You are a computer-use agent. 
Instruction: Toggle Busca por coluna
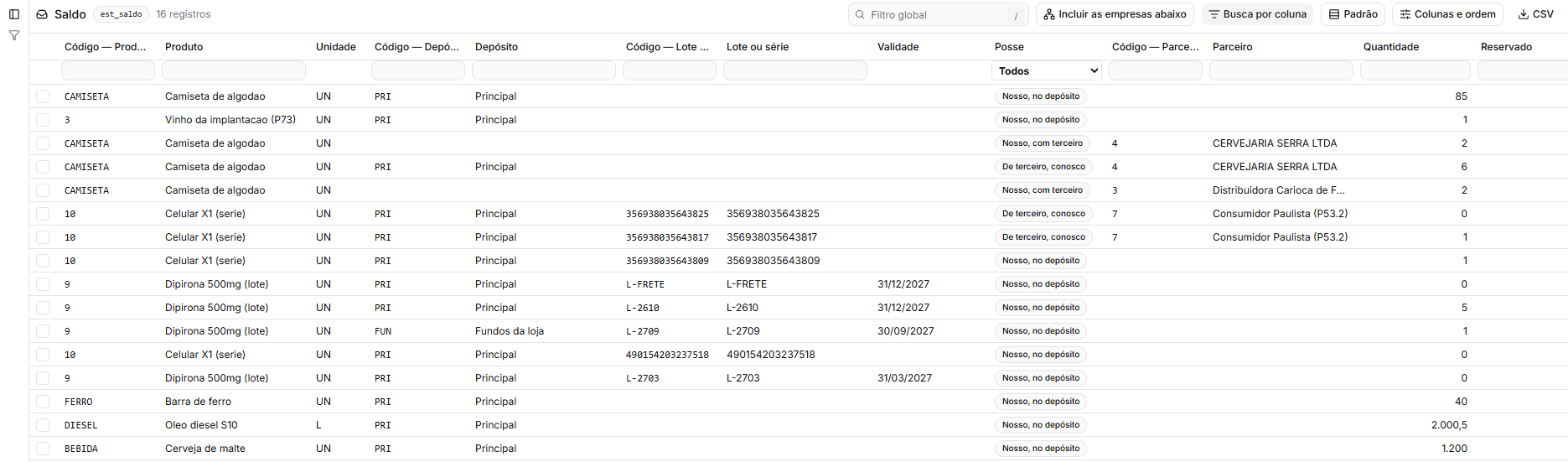coord(1257,15)
